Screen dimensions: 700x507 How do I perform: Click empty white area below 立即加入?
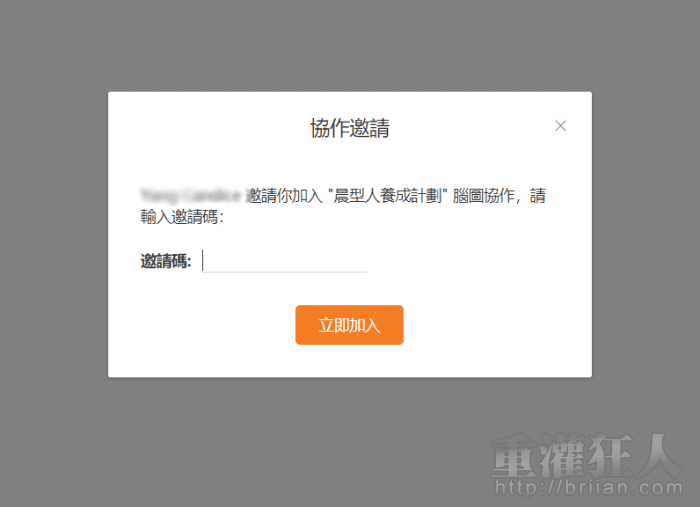pyautogui.click(x=350, y=361)
